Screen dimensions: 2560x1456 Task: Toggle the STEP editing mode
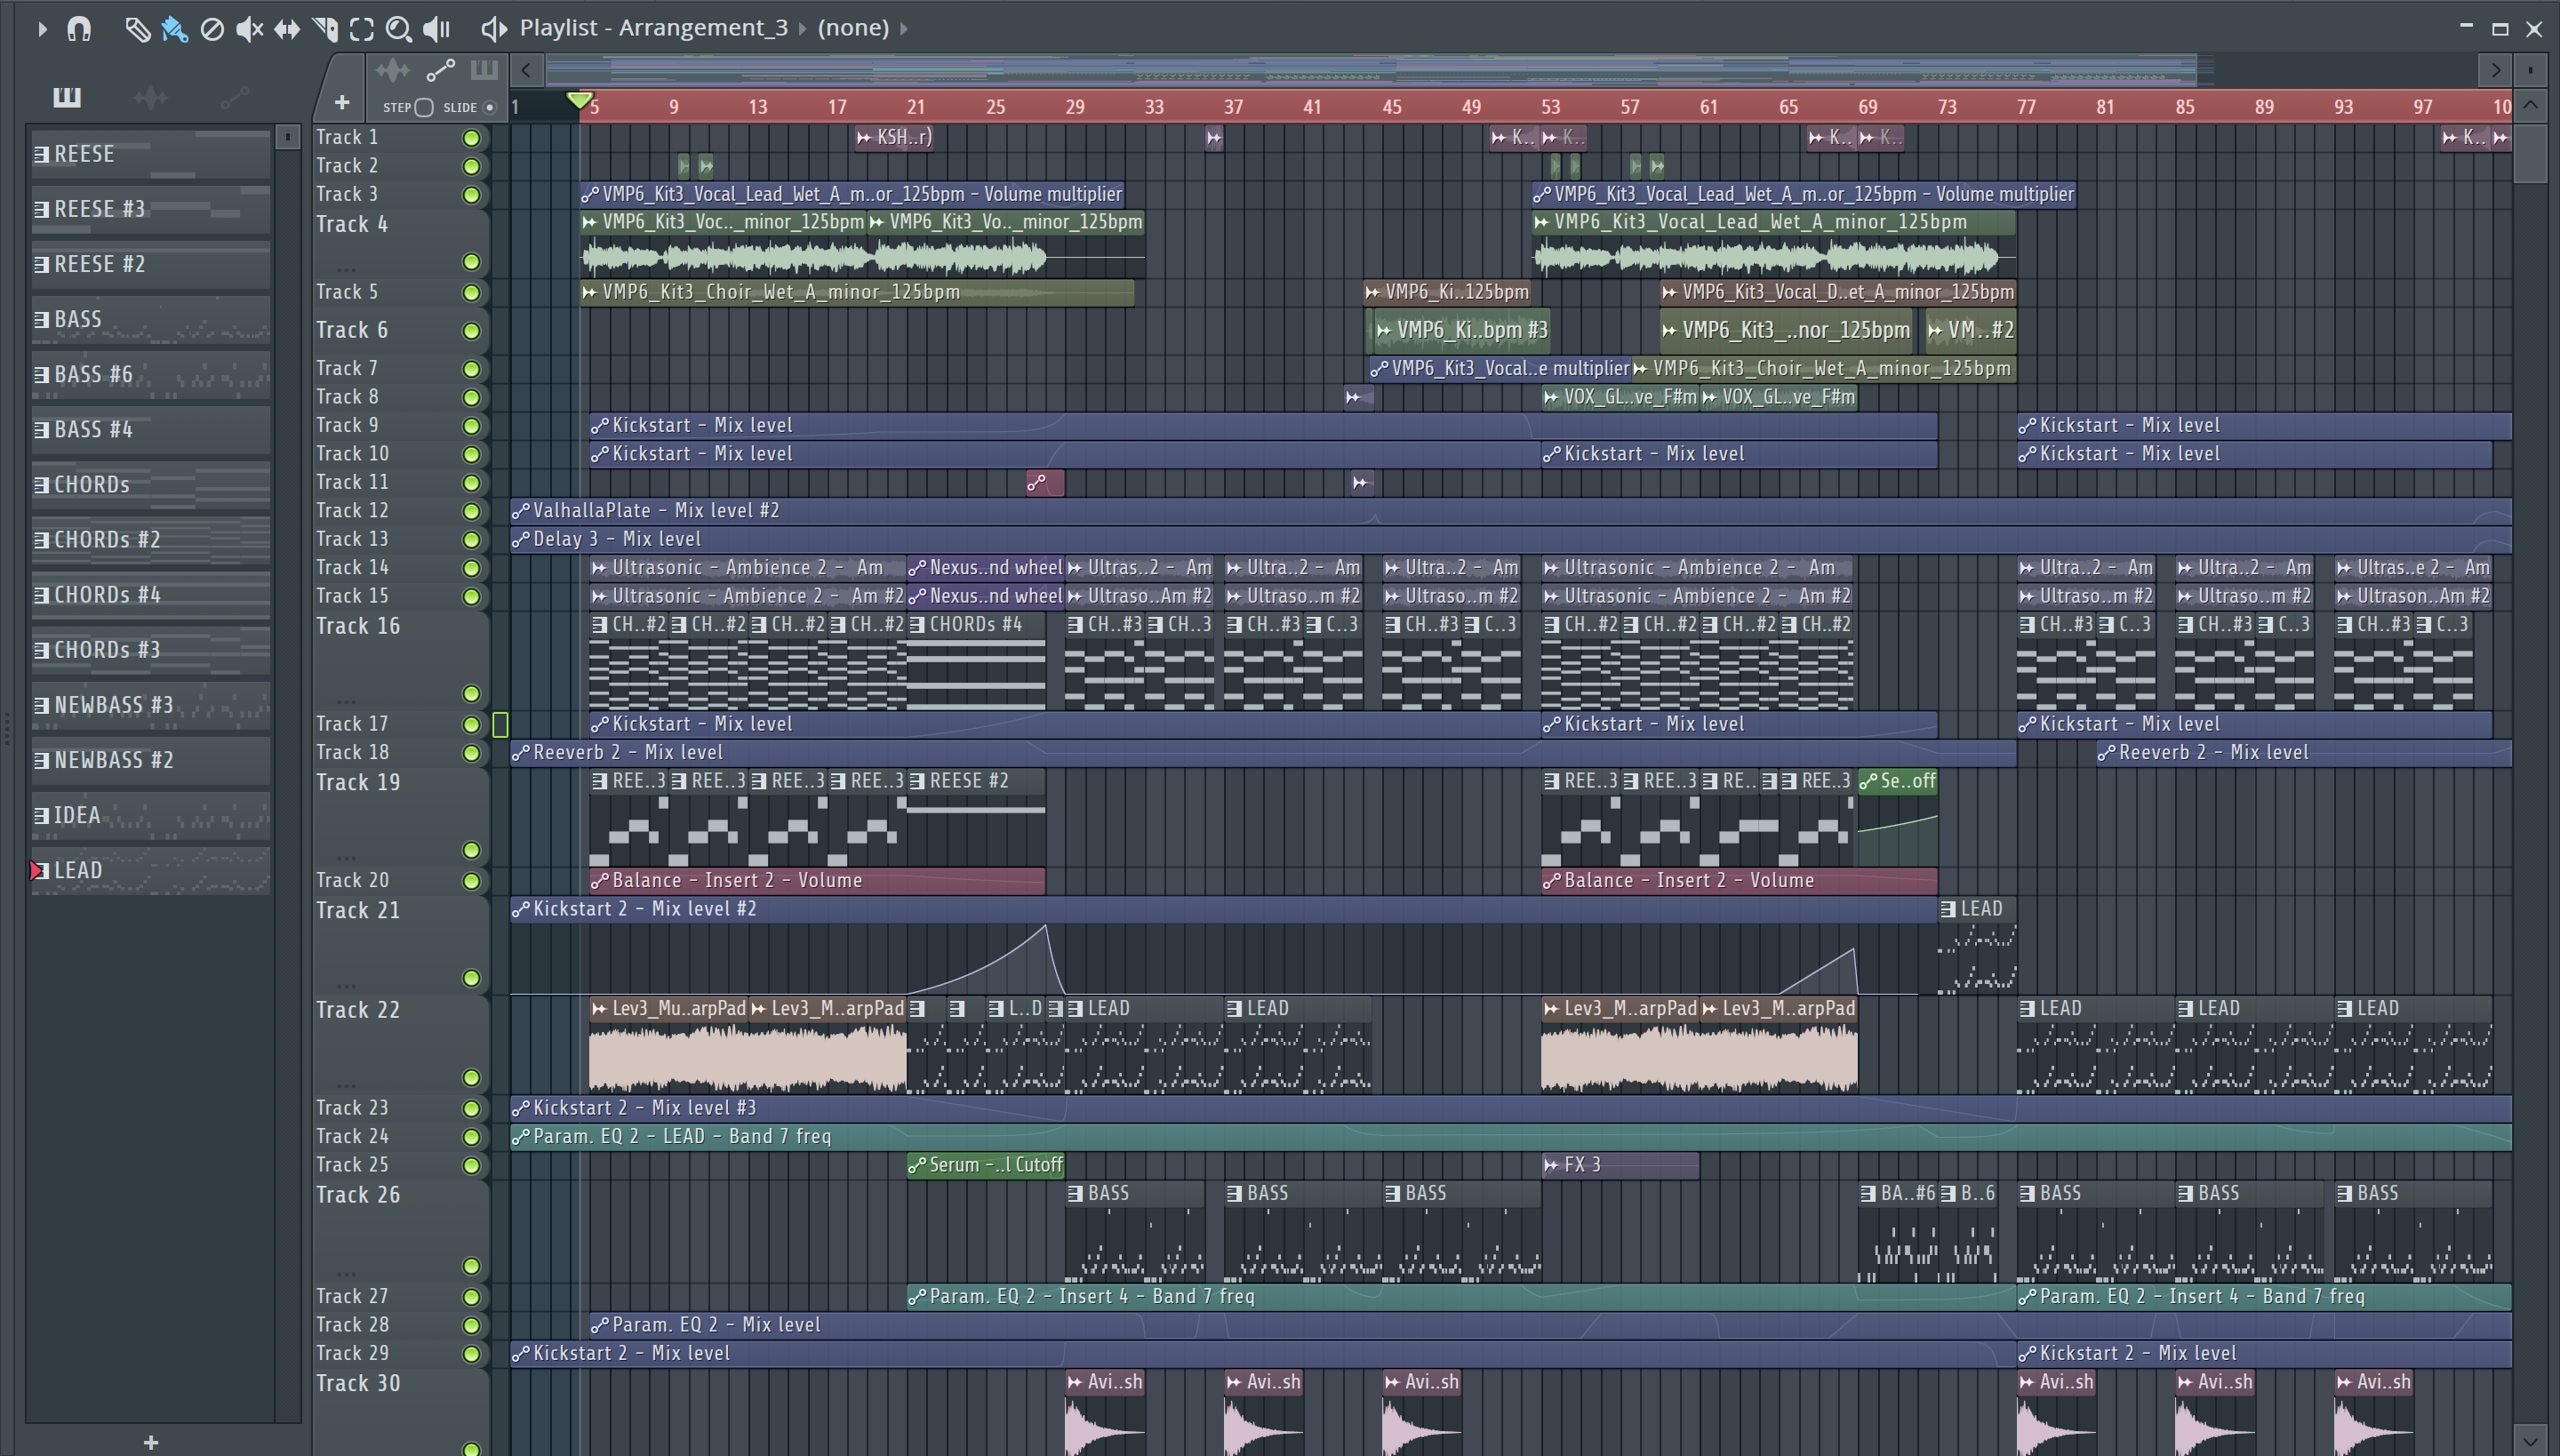[x=424, y=108]
